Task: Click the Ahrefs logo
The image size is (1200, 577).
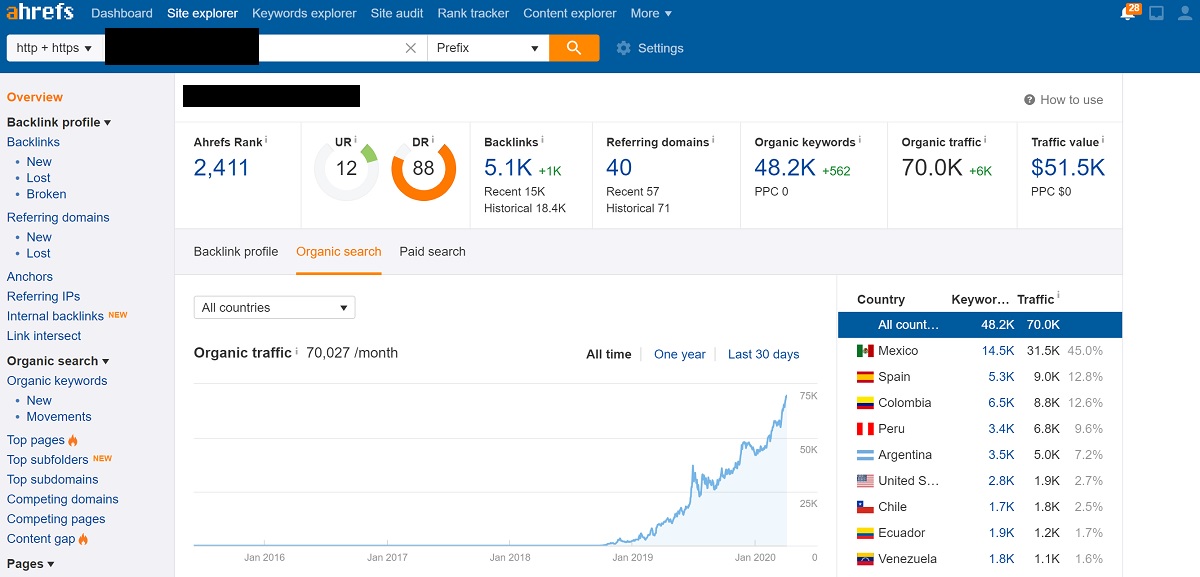Action: (x=41, y=13)
